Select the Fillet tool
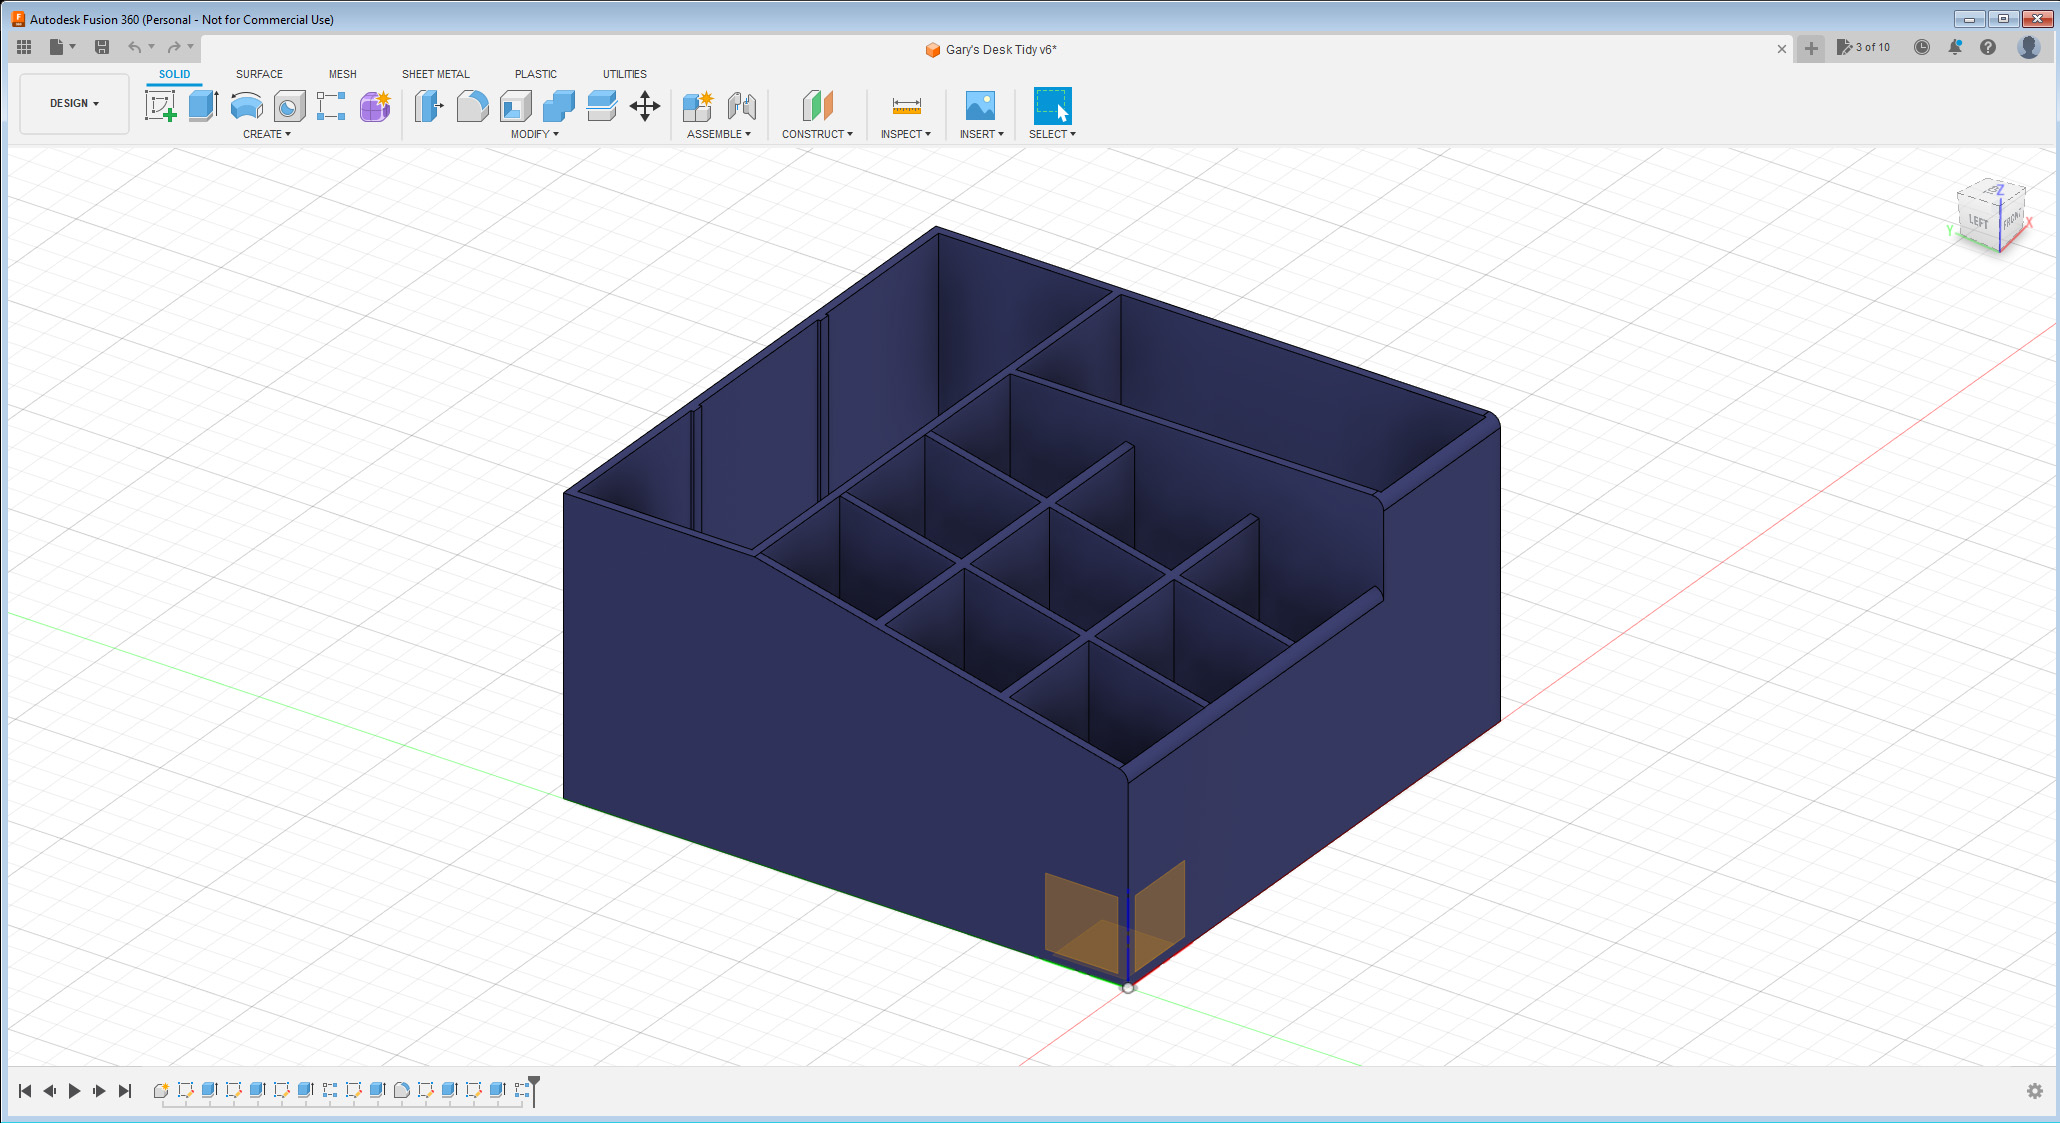 point(472,105)
